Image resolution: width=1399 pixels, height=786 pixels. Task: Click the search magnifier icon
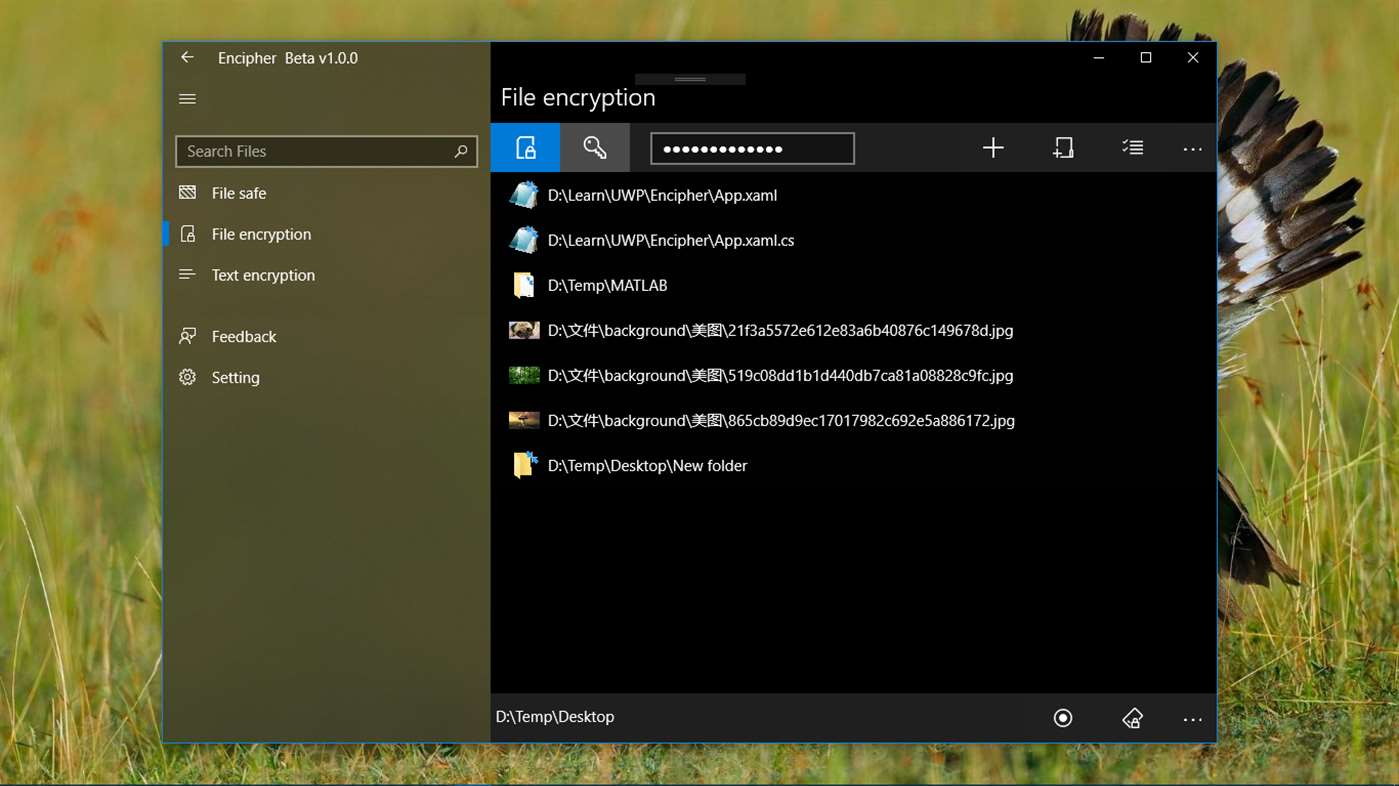(x=460, y=151)
